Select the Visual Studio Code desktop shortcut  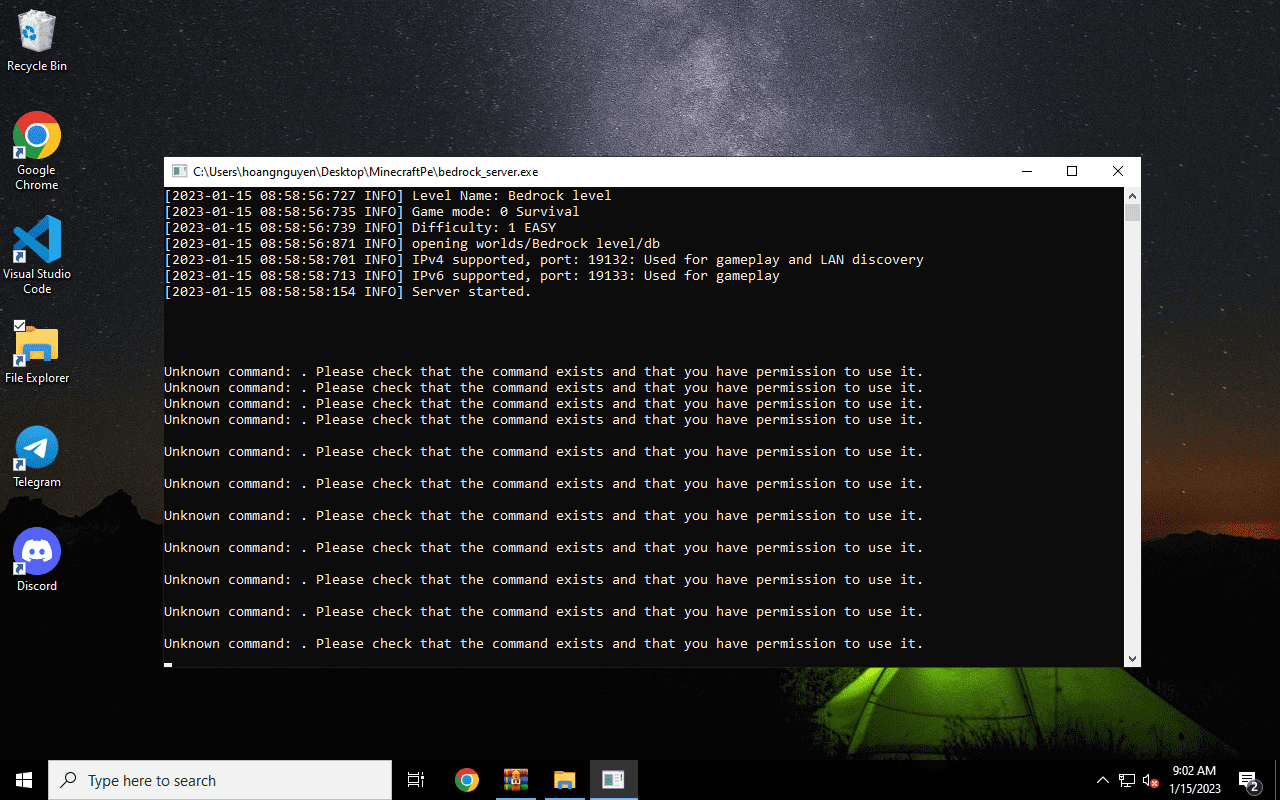(x=37, y=255)
